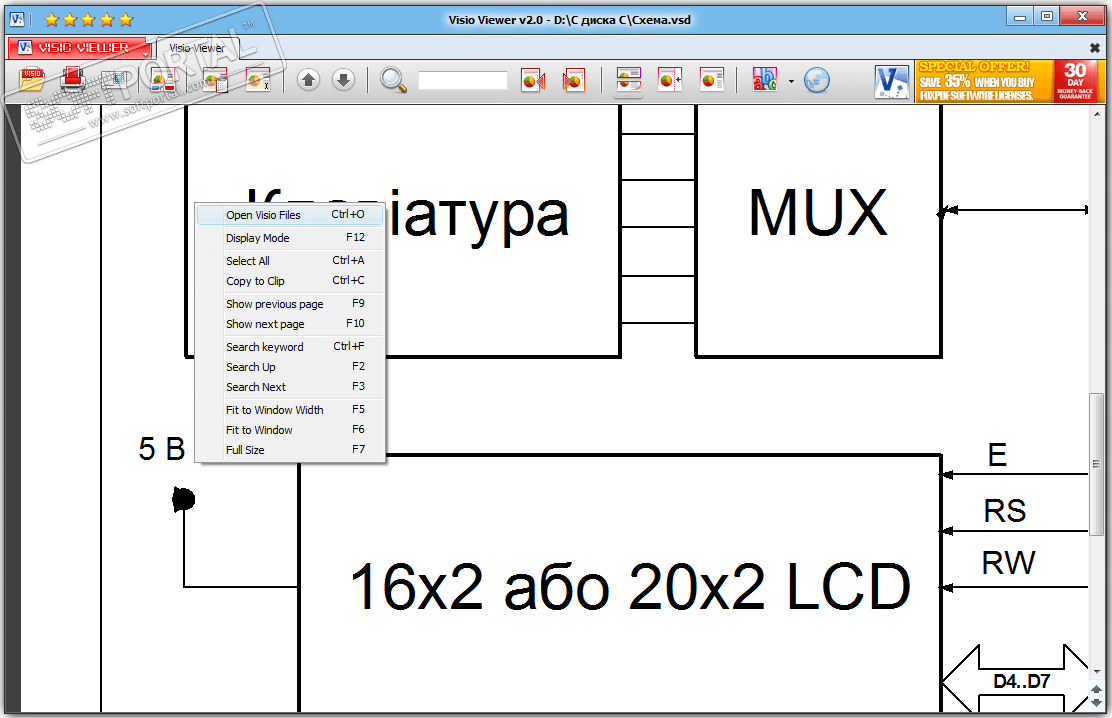Choose Copy to Clip menu entry
This screenshot has height=718, width=1112.
[x=290, y=281]
